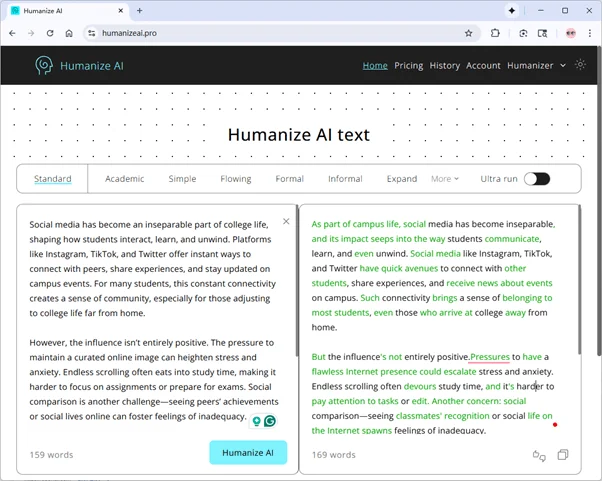602x481 pixels.
Task: Select the Standard mode
Action: click(52, 179)
